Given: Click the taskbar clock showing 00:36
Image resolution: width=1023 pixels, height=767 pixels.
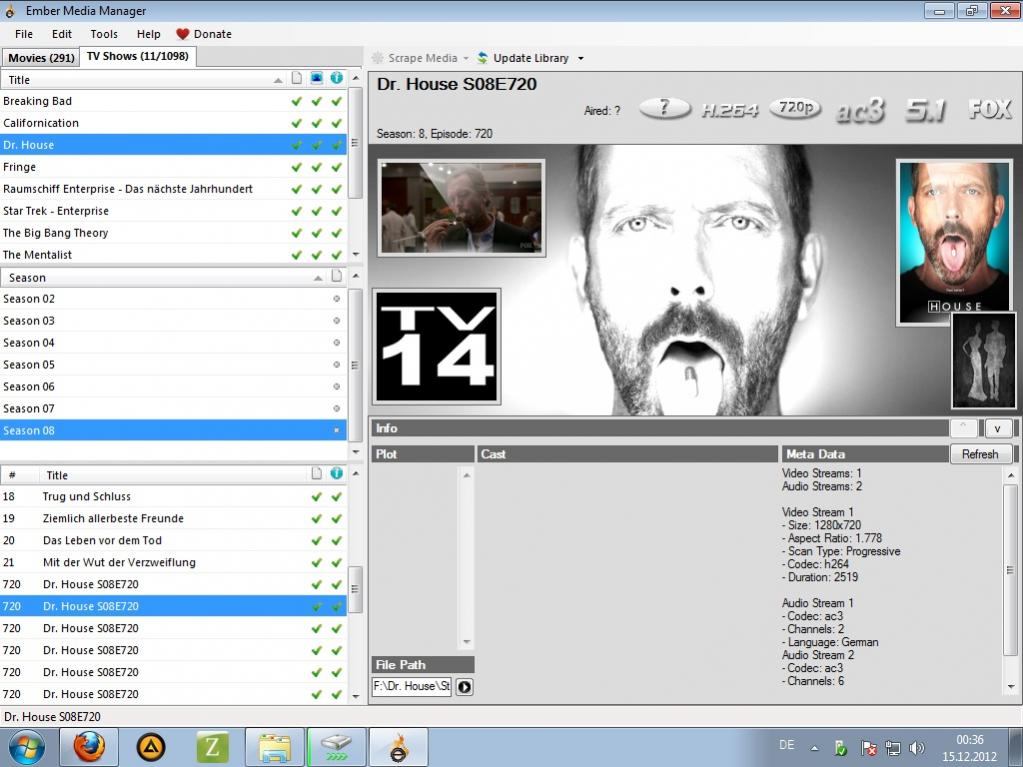Looking at the screenshot, I should click(x=970, y=740).
